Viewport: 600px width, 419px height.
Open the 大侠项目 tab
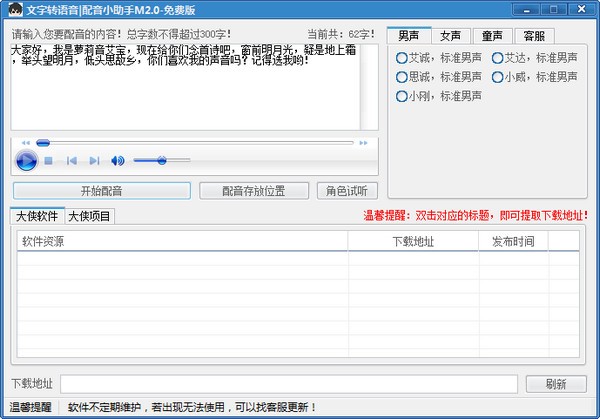click(x=90, y=216)
